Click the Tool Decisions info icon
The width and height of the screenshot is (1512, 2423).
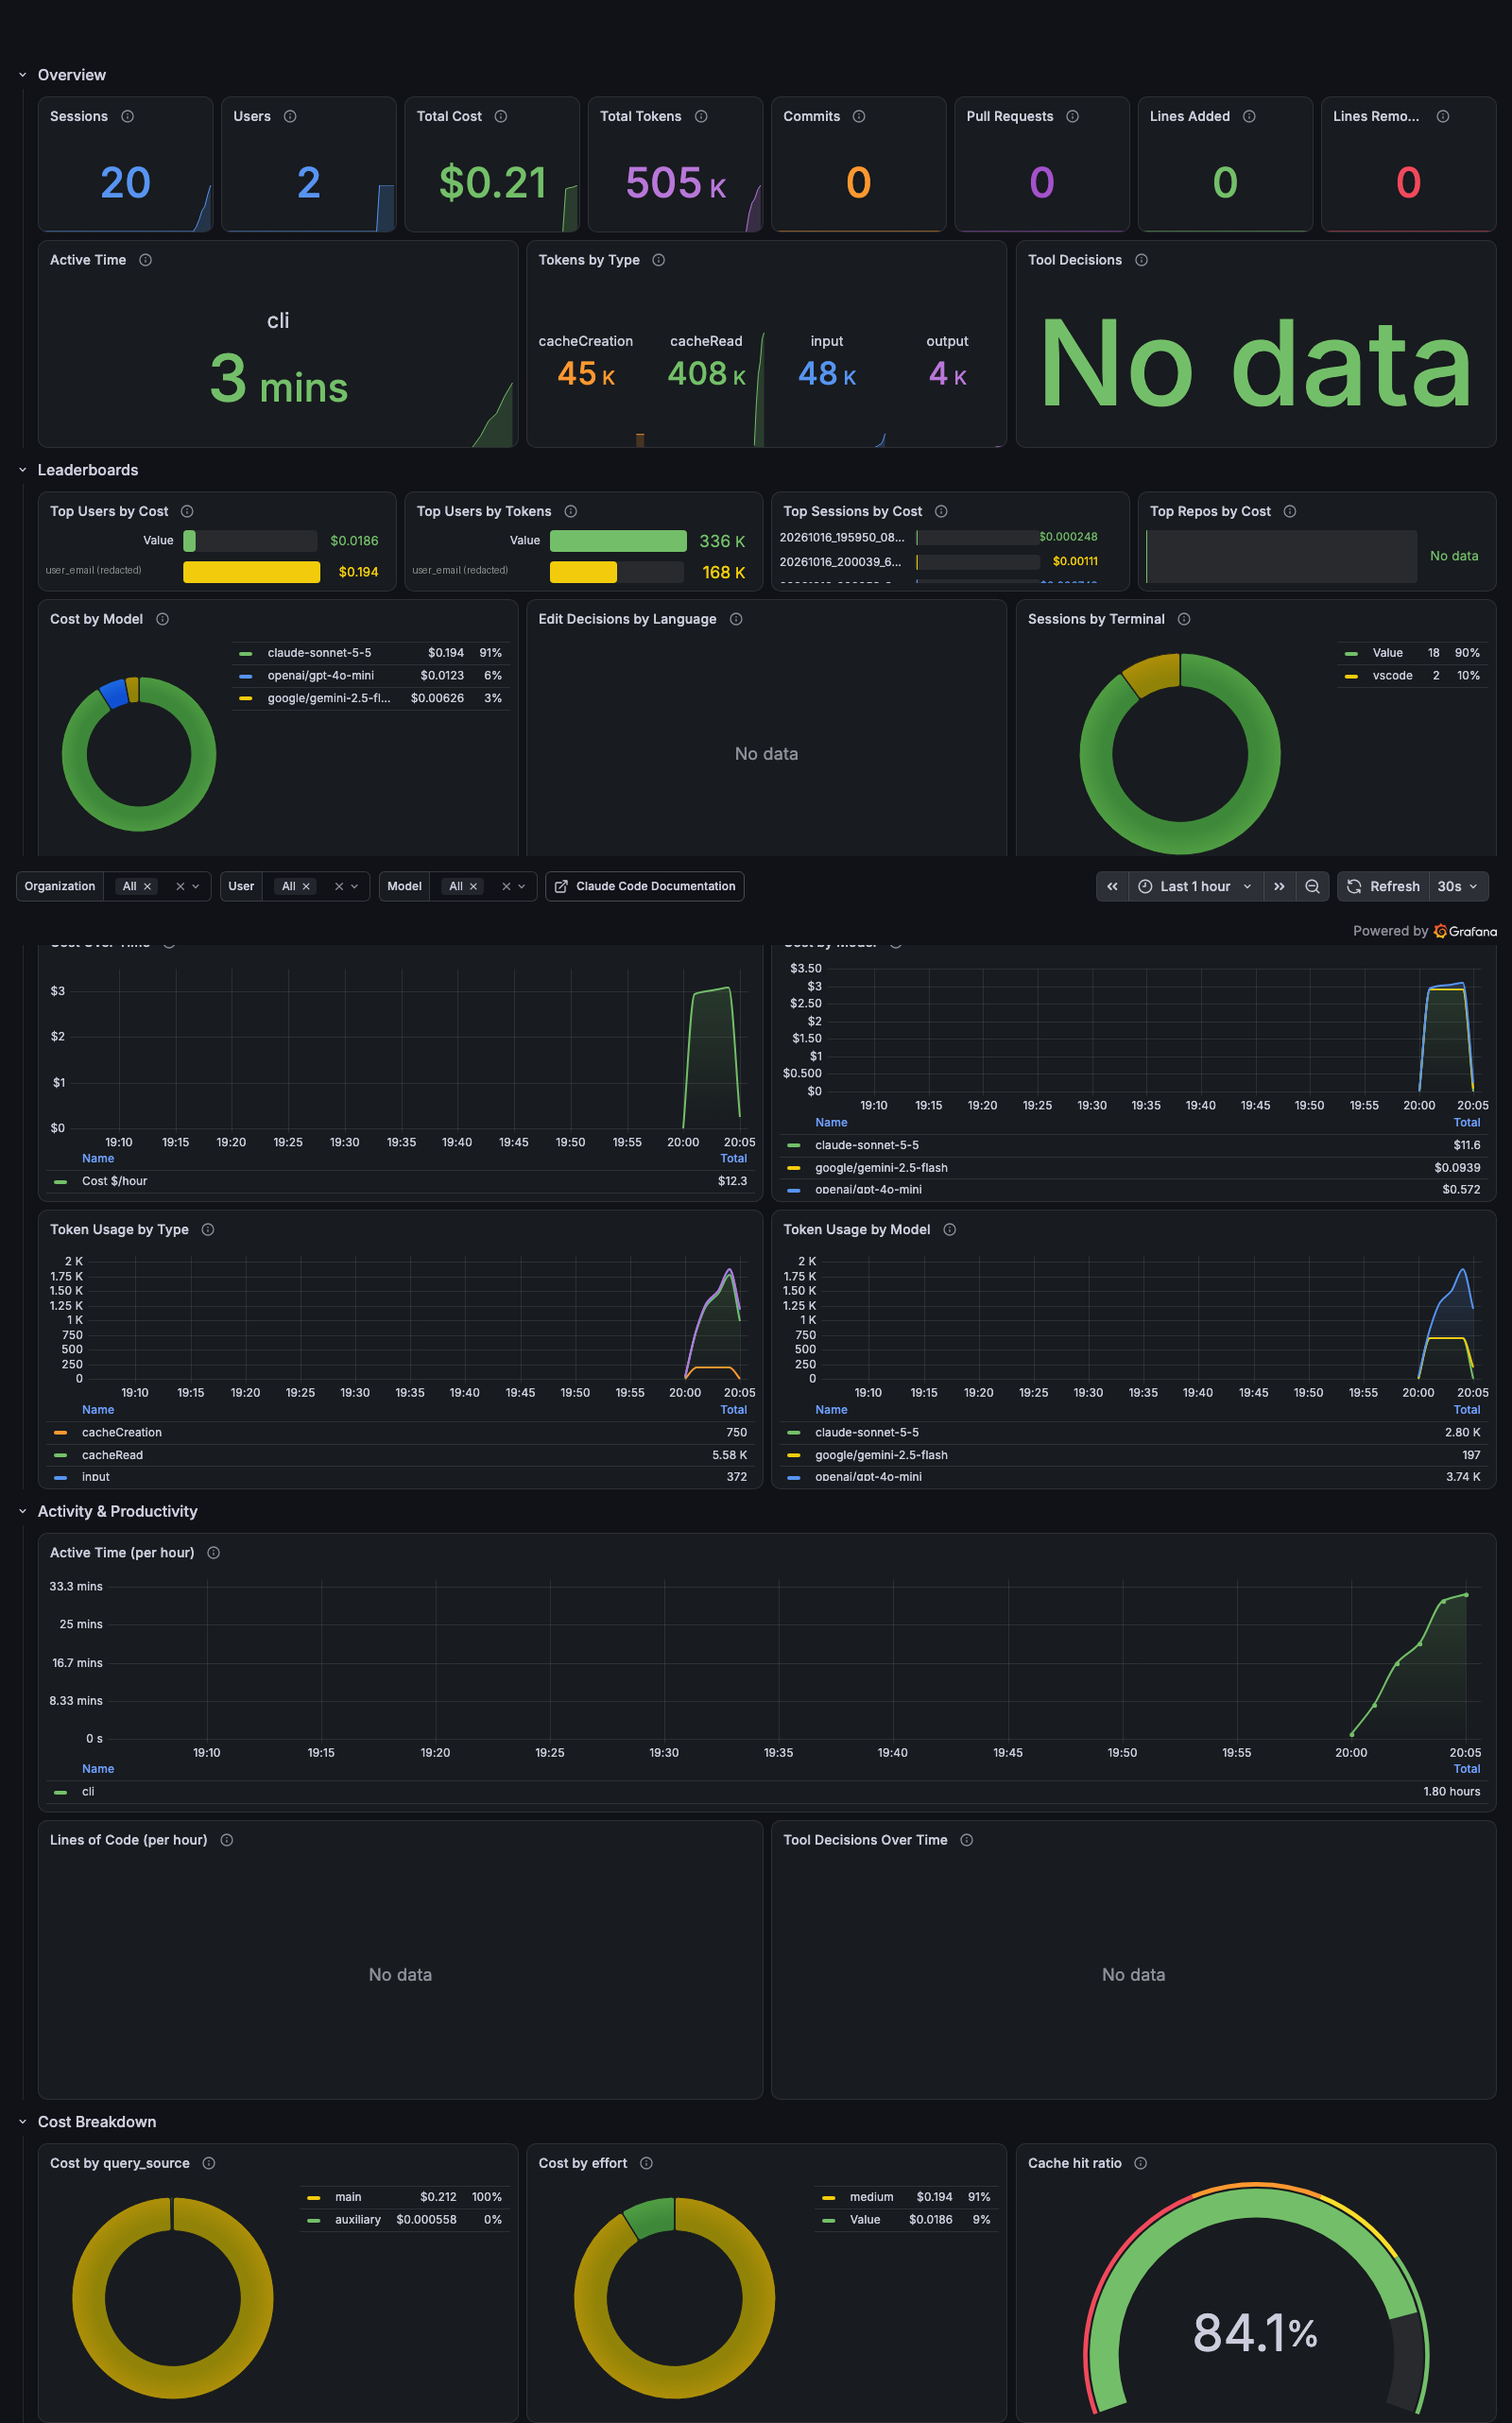[x=1141, y=260]
